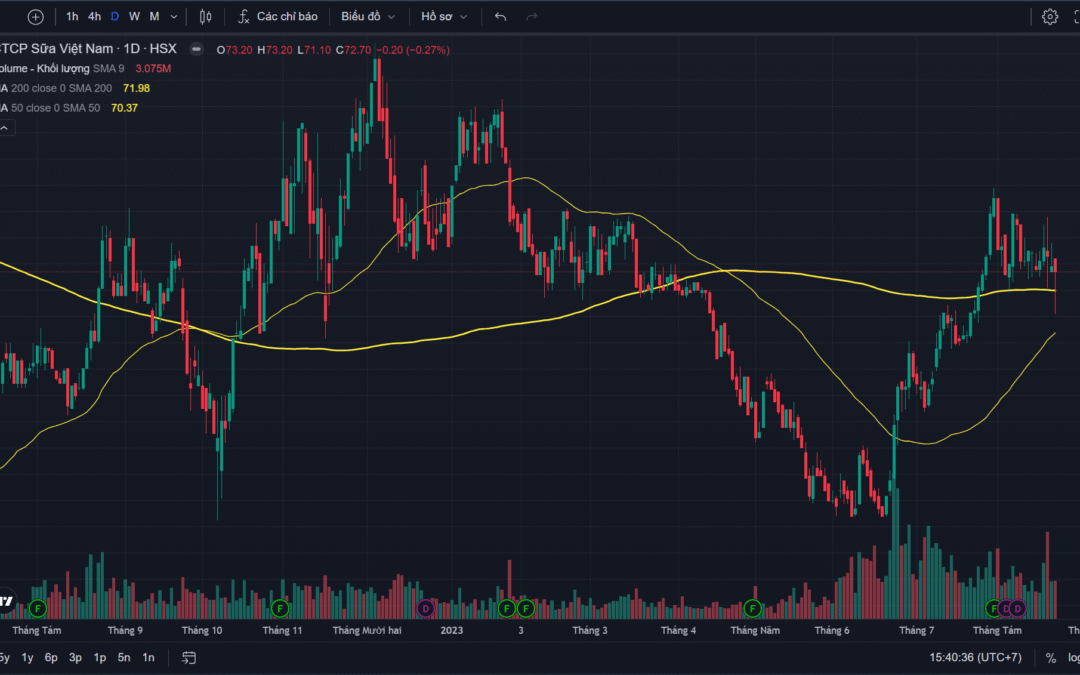
Task: Click the go-to-date calendar icon
Action: (x=189, y=657)
